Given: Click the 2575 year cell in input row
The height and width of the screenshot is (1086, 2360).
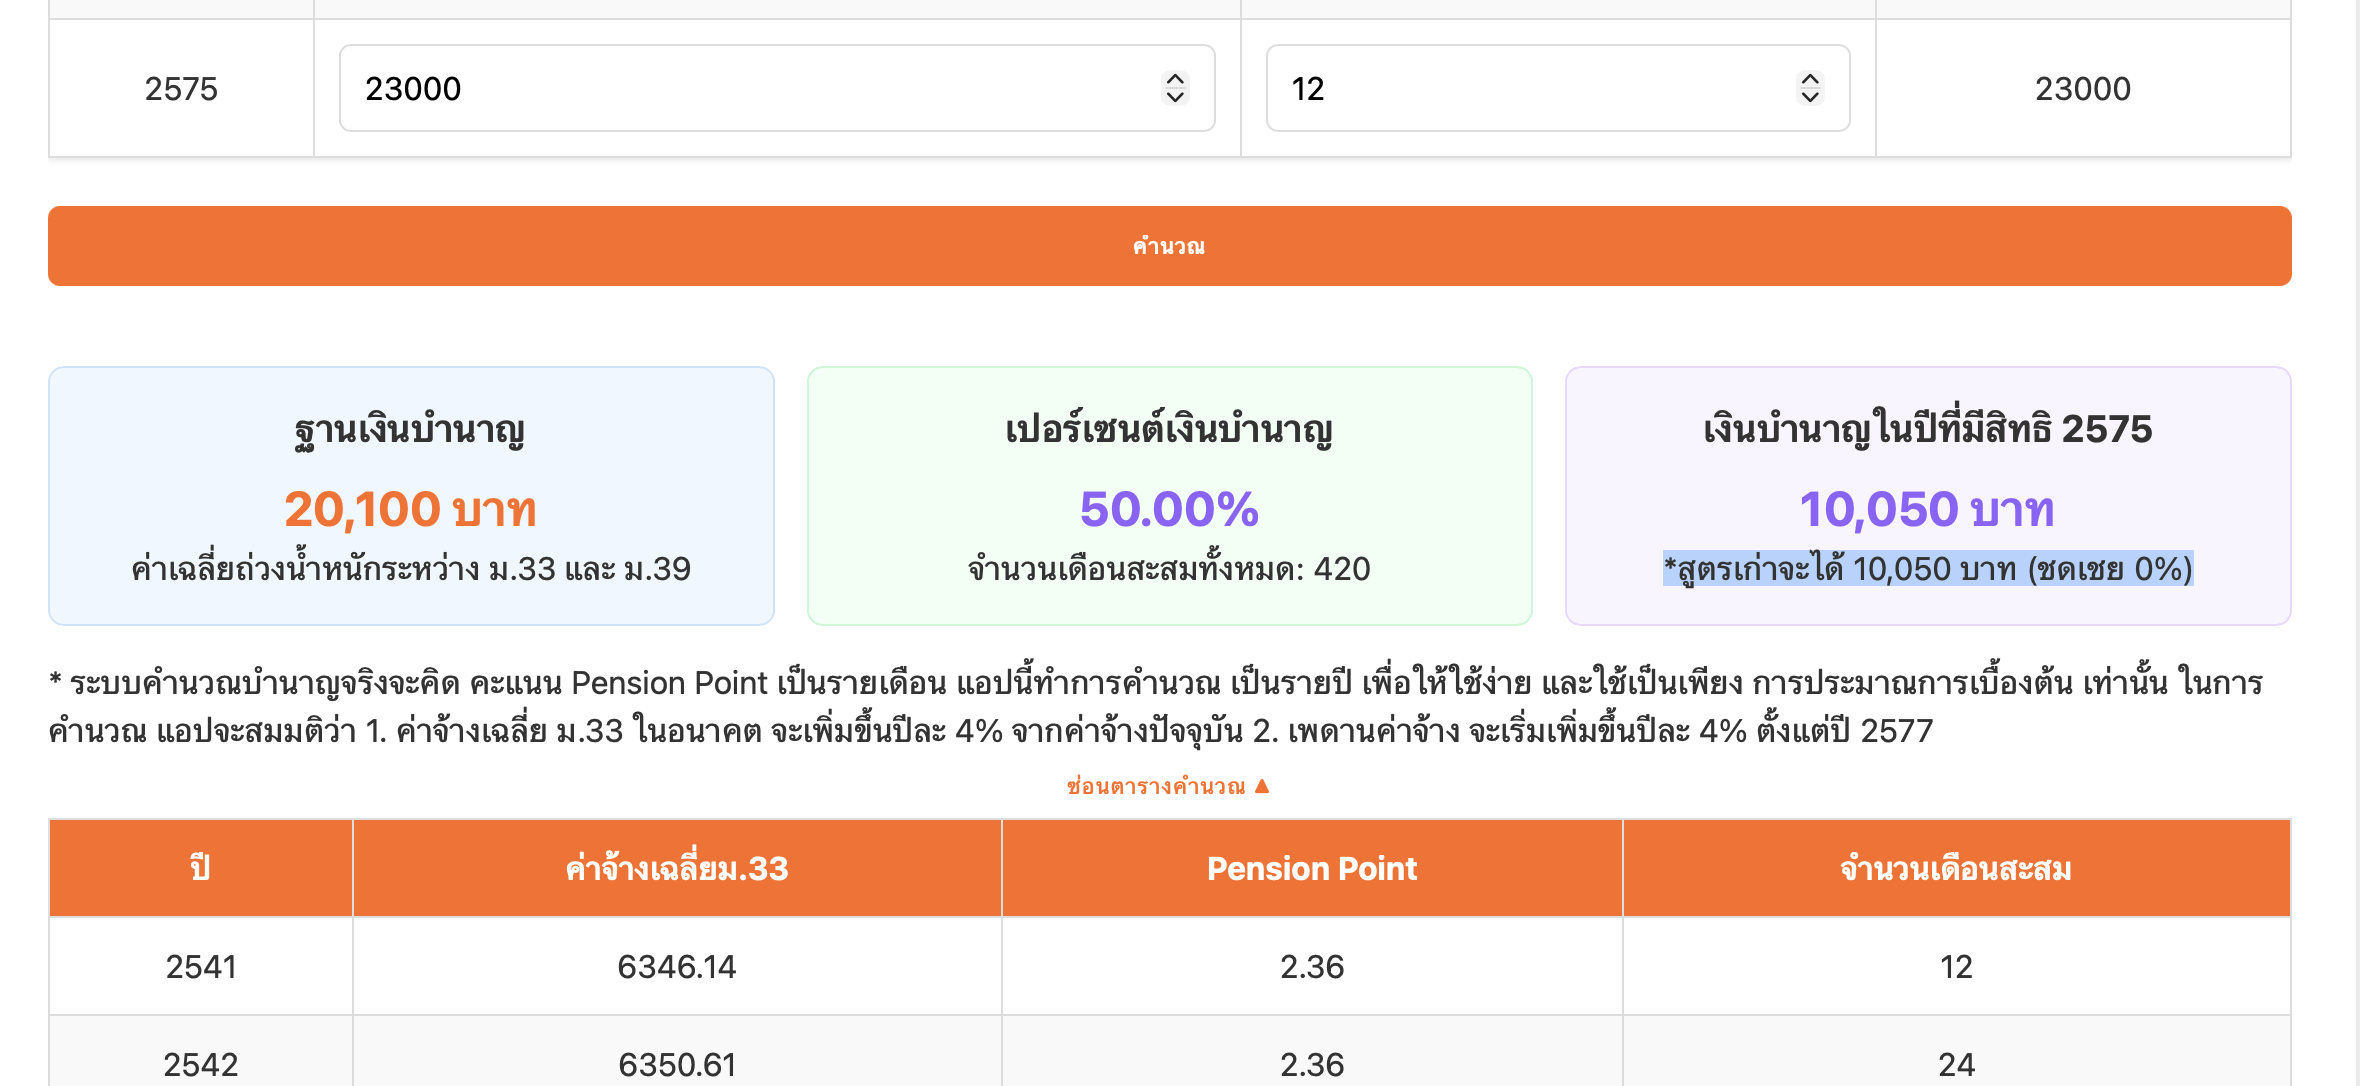Looking at the screenshot, I should (x=181, y=88).
